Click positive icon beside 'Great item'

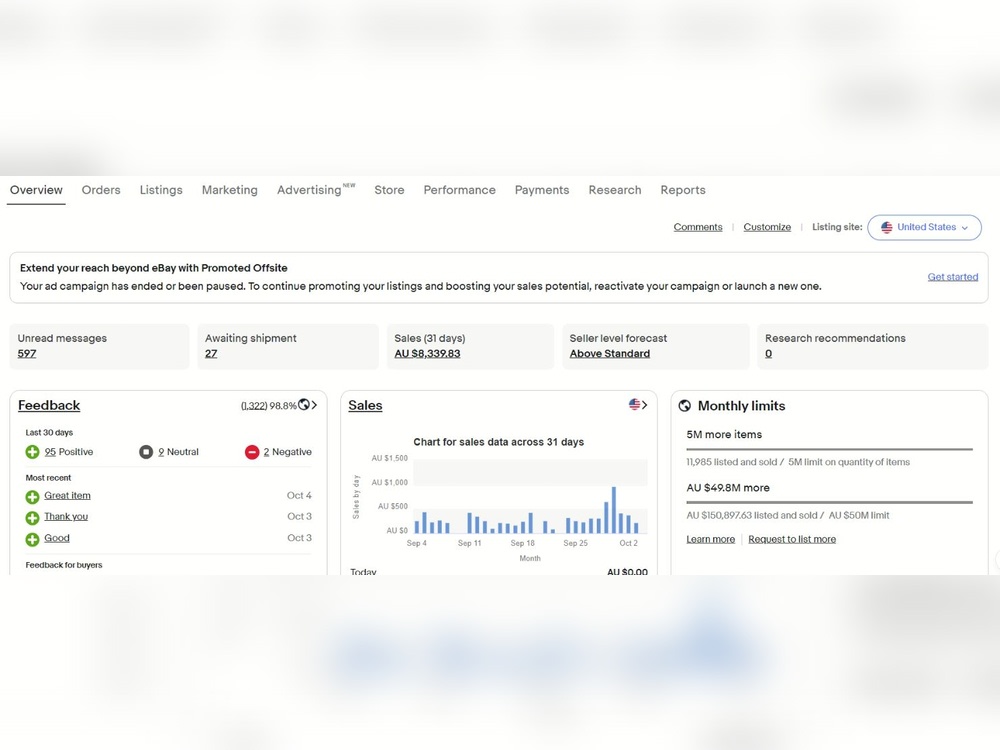tap(32, 497)
